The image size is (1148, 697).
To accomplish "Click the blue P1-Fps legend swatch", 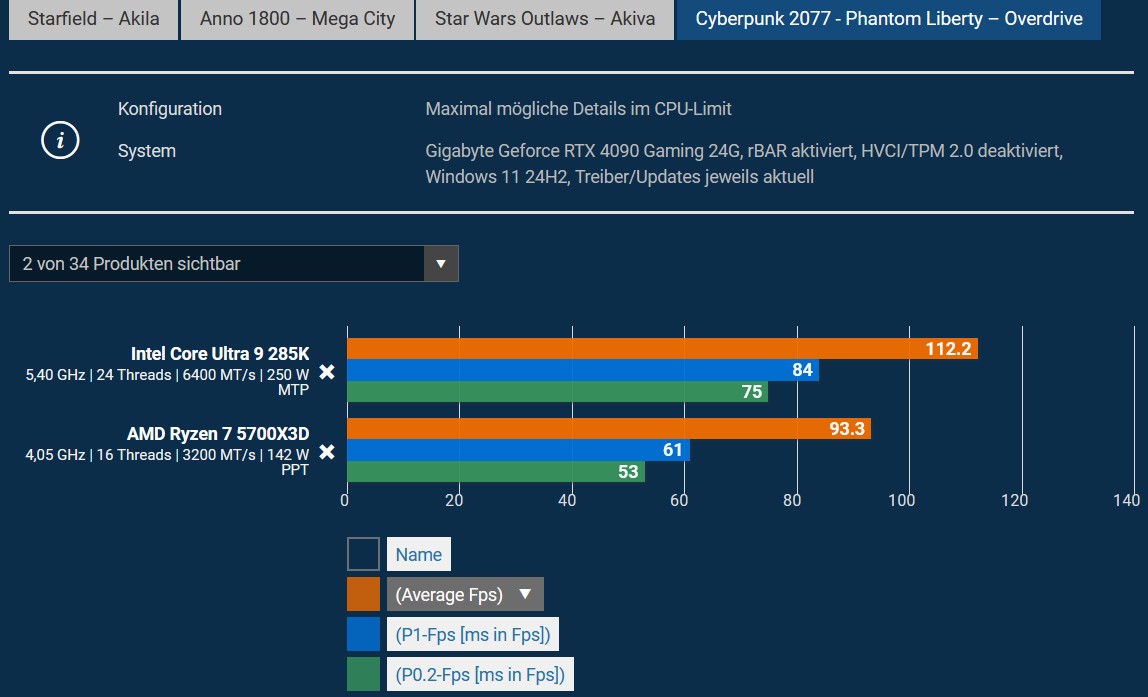I will point(363,634).
